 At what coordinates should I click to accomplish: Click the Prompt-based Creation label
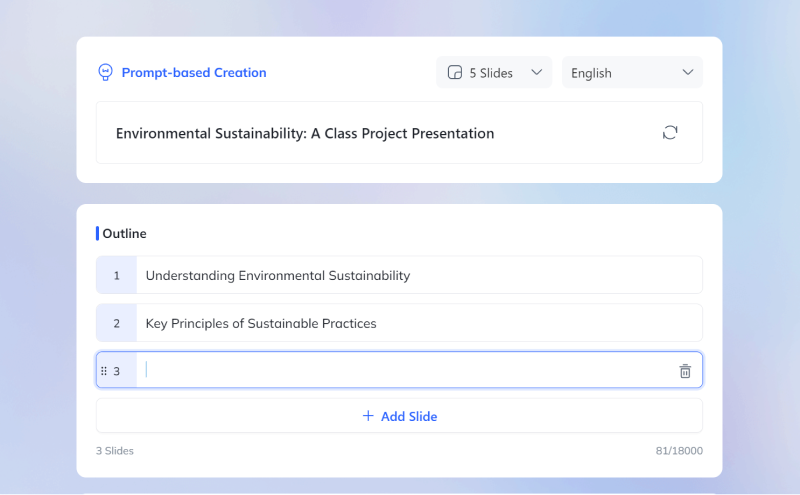point(194,73)
